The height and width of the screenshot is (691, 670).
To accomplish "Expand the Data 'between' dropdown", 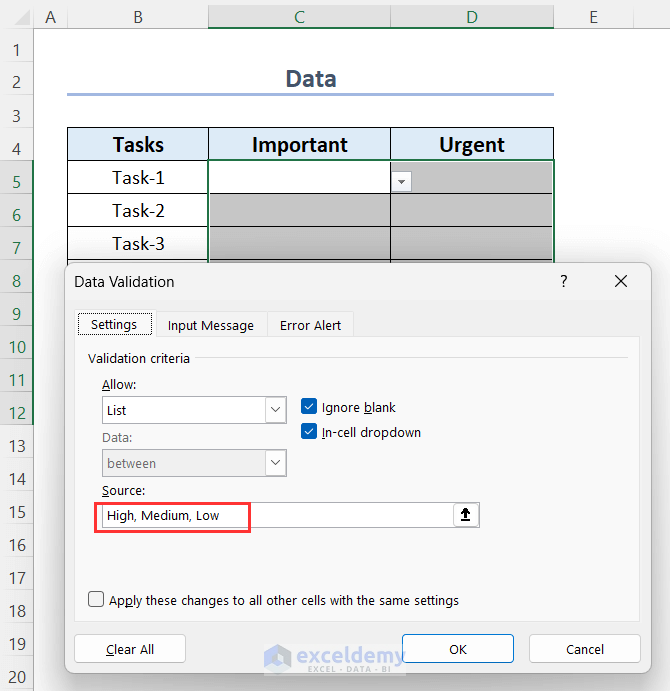I will 276,463.
